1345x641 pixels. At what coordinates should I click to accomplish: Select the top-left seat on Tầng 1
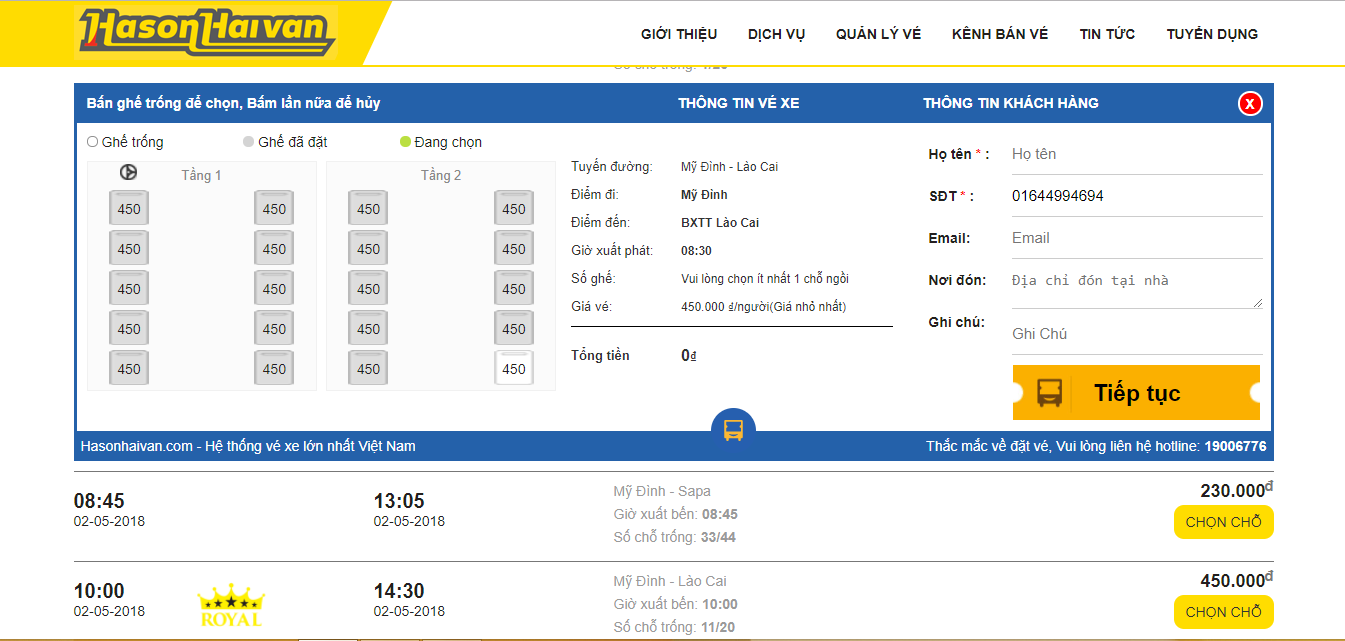tap(129, 209)
